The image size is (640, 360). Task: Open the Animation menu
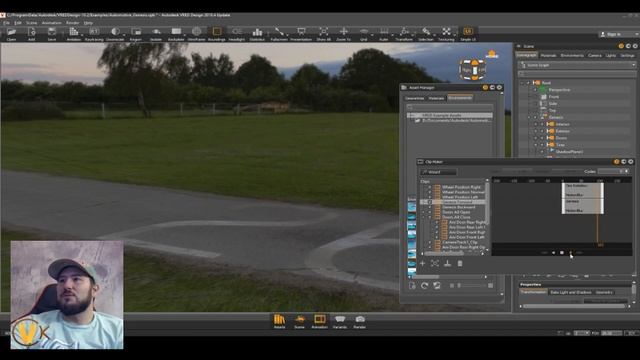tap(51, 23)
